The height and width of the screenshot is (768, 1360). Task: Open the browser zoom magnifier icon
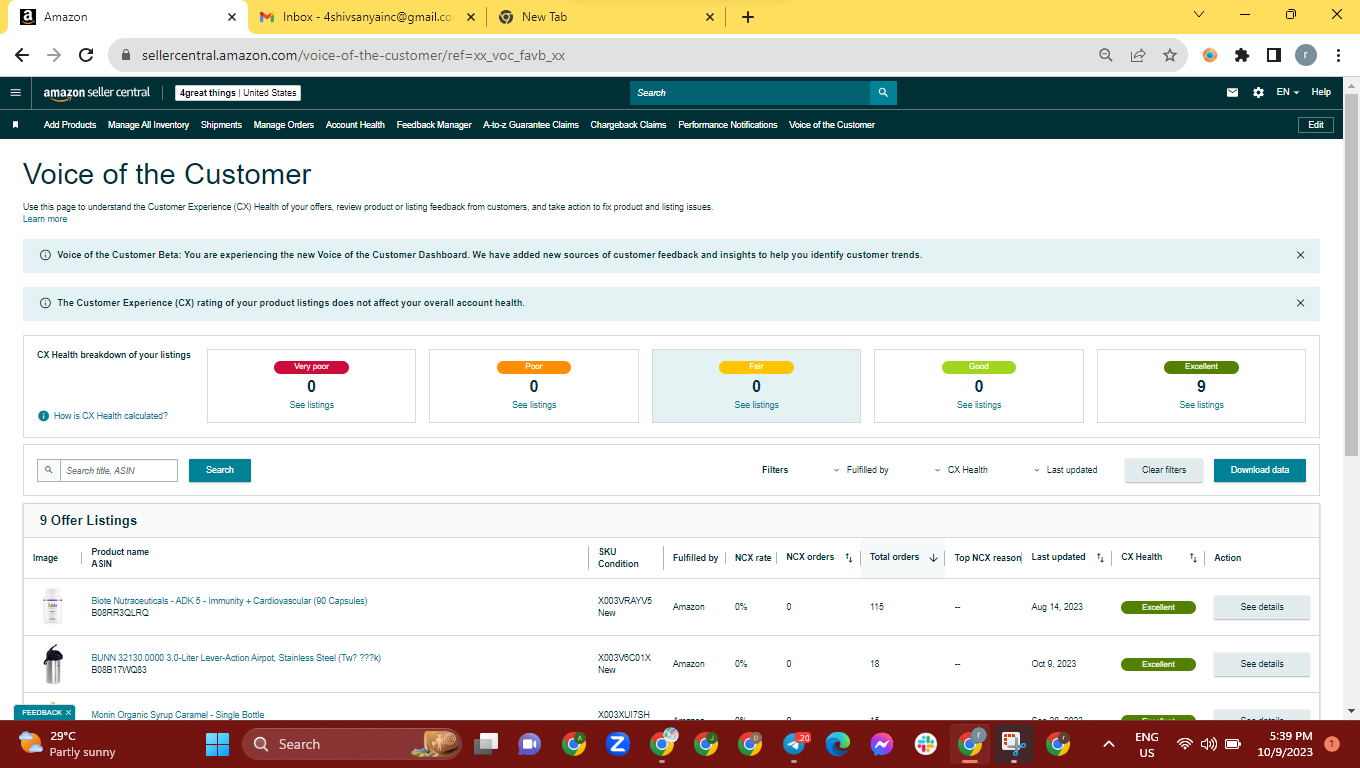click(1105, 56)
